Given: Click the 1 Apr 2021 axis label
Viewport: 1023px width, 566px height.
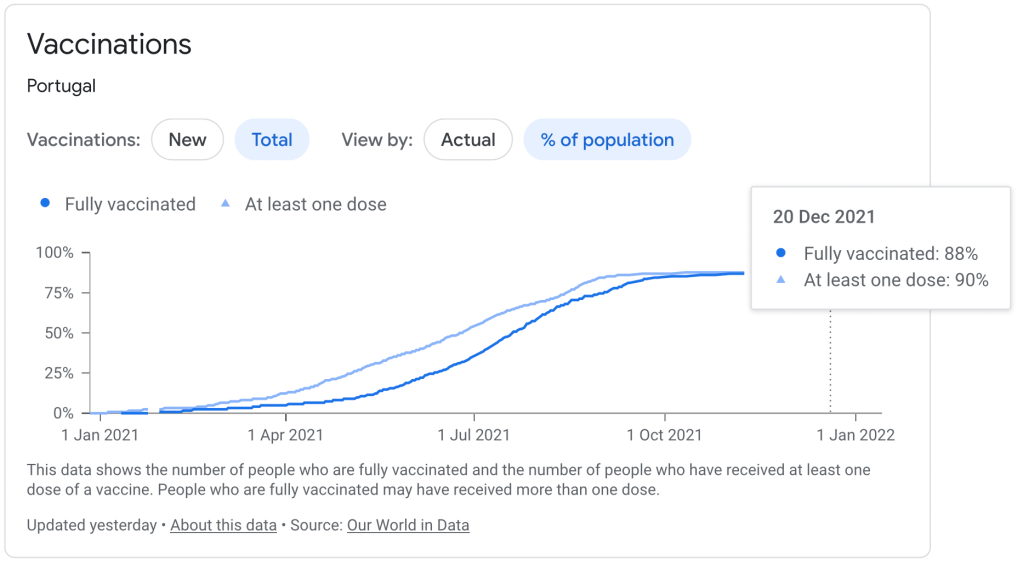Looking at the screenshot, I should 286,435.
